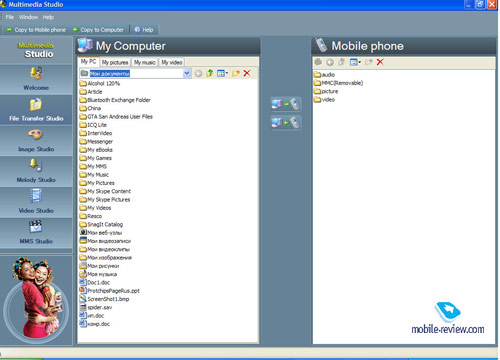Open Video Studio from sidebar
This screenshot has width=500, height=360.
[x=36, y=202]
